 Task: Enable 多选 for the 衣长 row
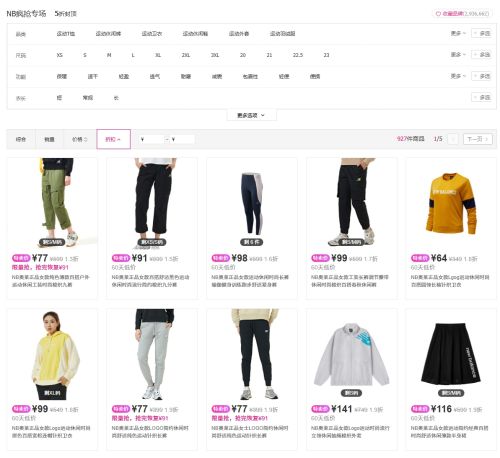[481, 97]
